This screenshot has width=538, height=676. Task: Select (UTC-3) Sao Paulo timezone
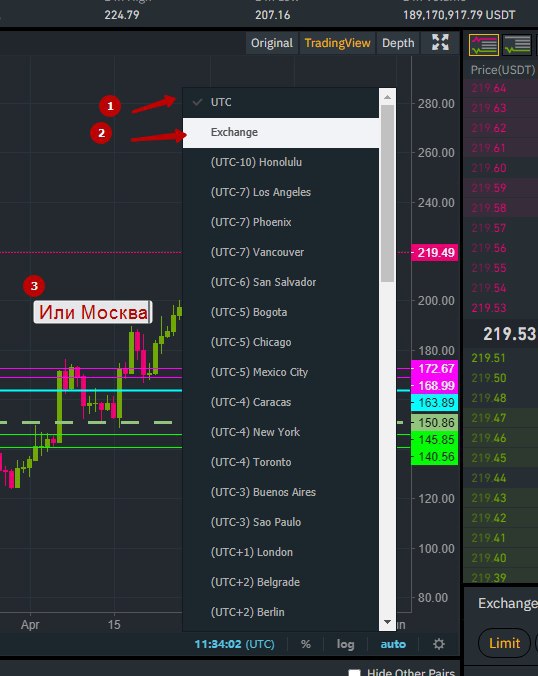coord(281,522)
